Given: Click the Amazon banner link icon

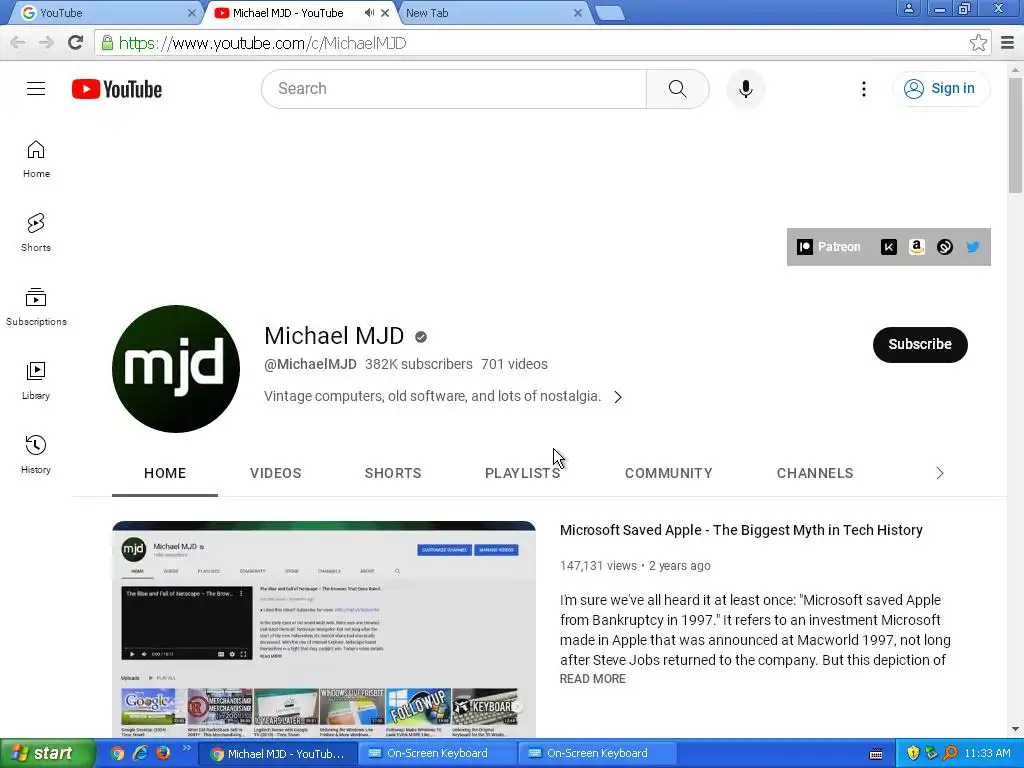Looking at the screenshot, I should click(x=916, y=247).
